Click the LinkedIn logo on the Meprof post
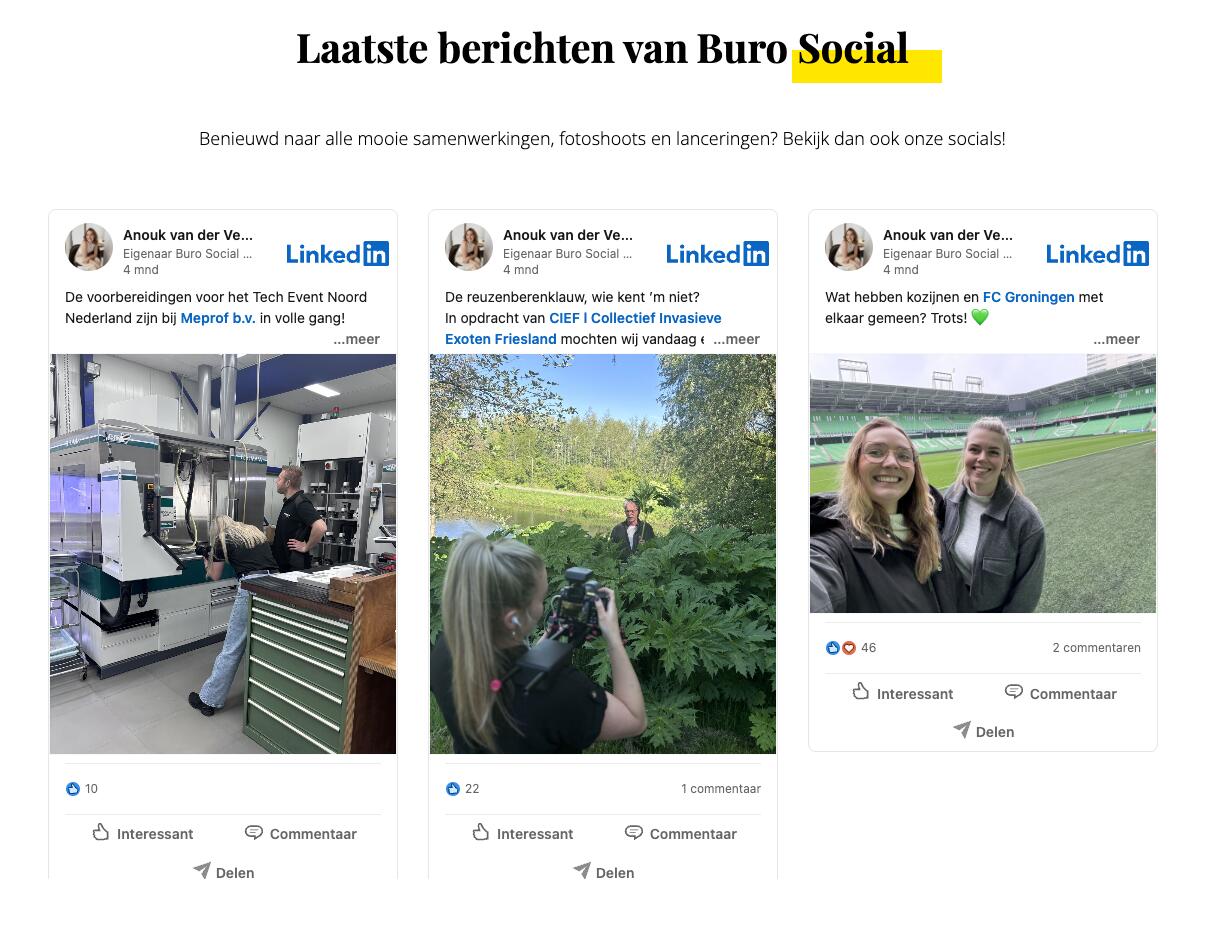Viewport: 1212px width, 929px height. [337, 253]
